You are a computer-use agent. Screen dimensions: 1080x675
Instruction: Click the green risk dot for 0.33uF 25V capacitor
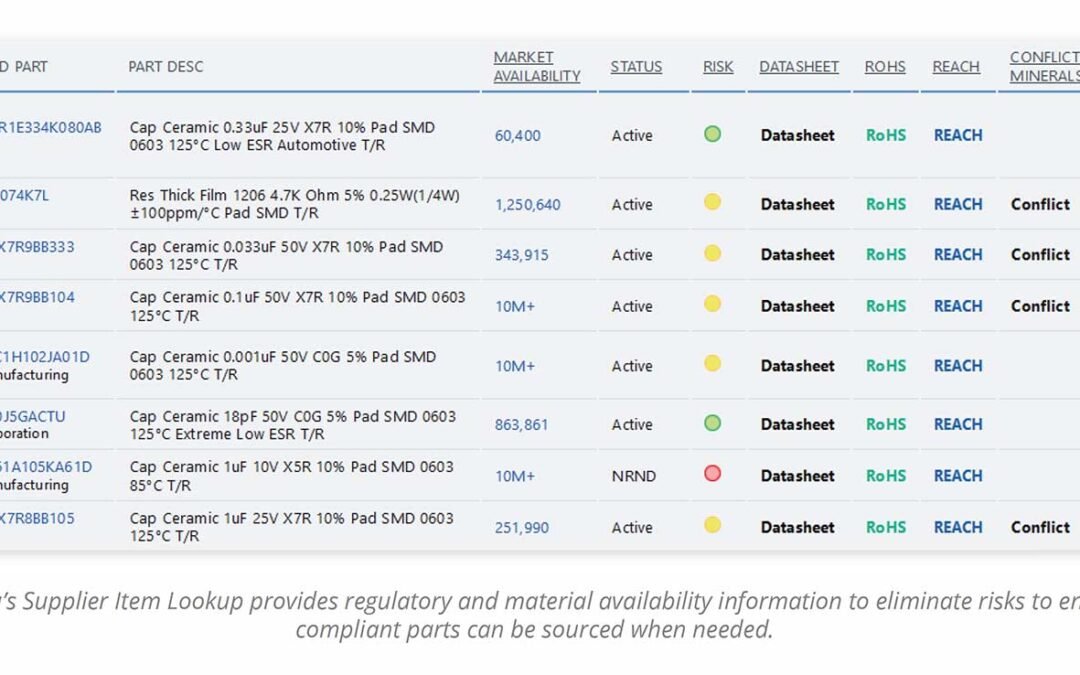[713, 134]
